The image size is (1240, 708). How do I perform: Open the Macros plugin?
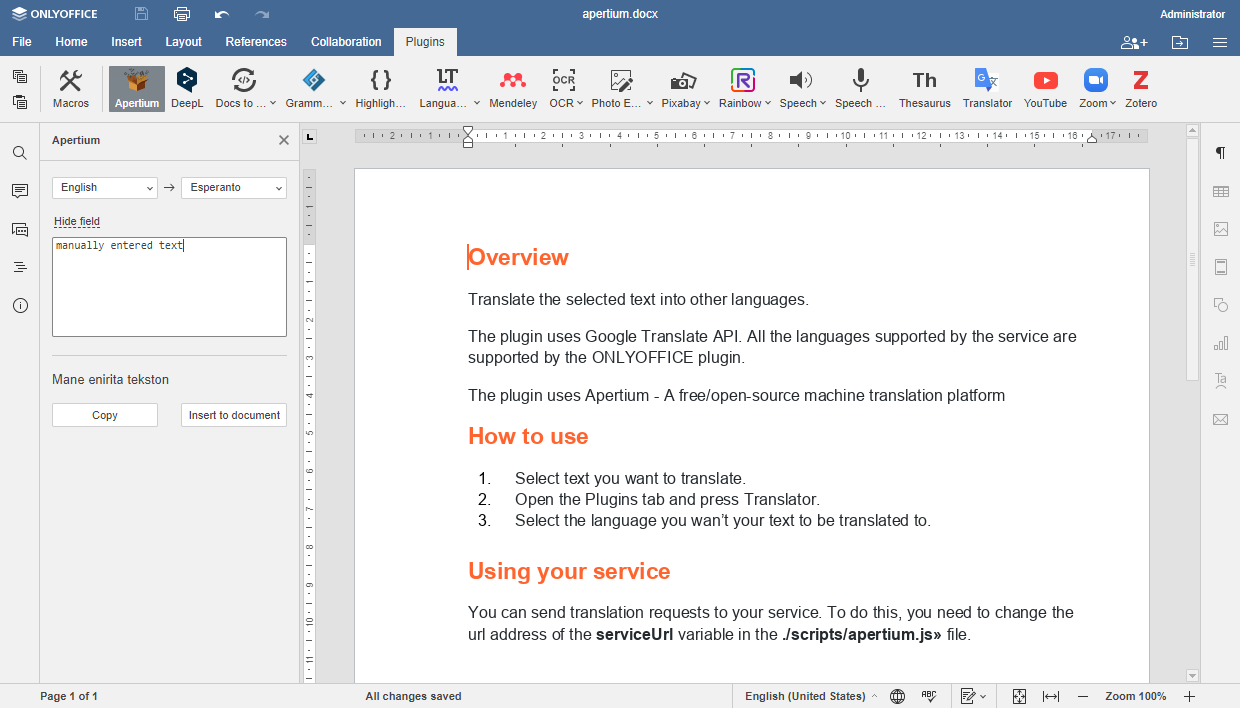point(71,89)
